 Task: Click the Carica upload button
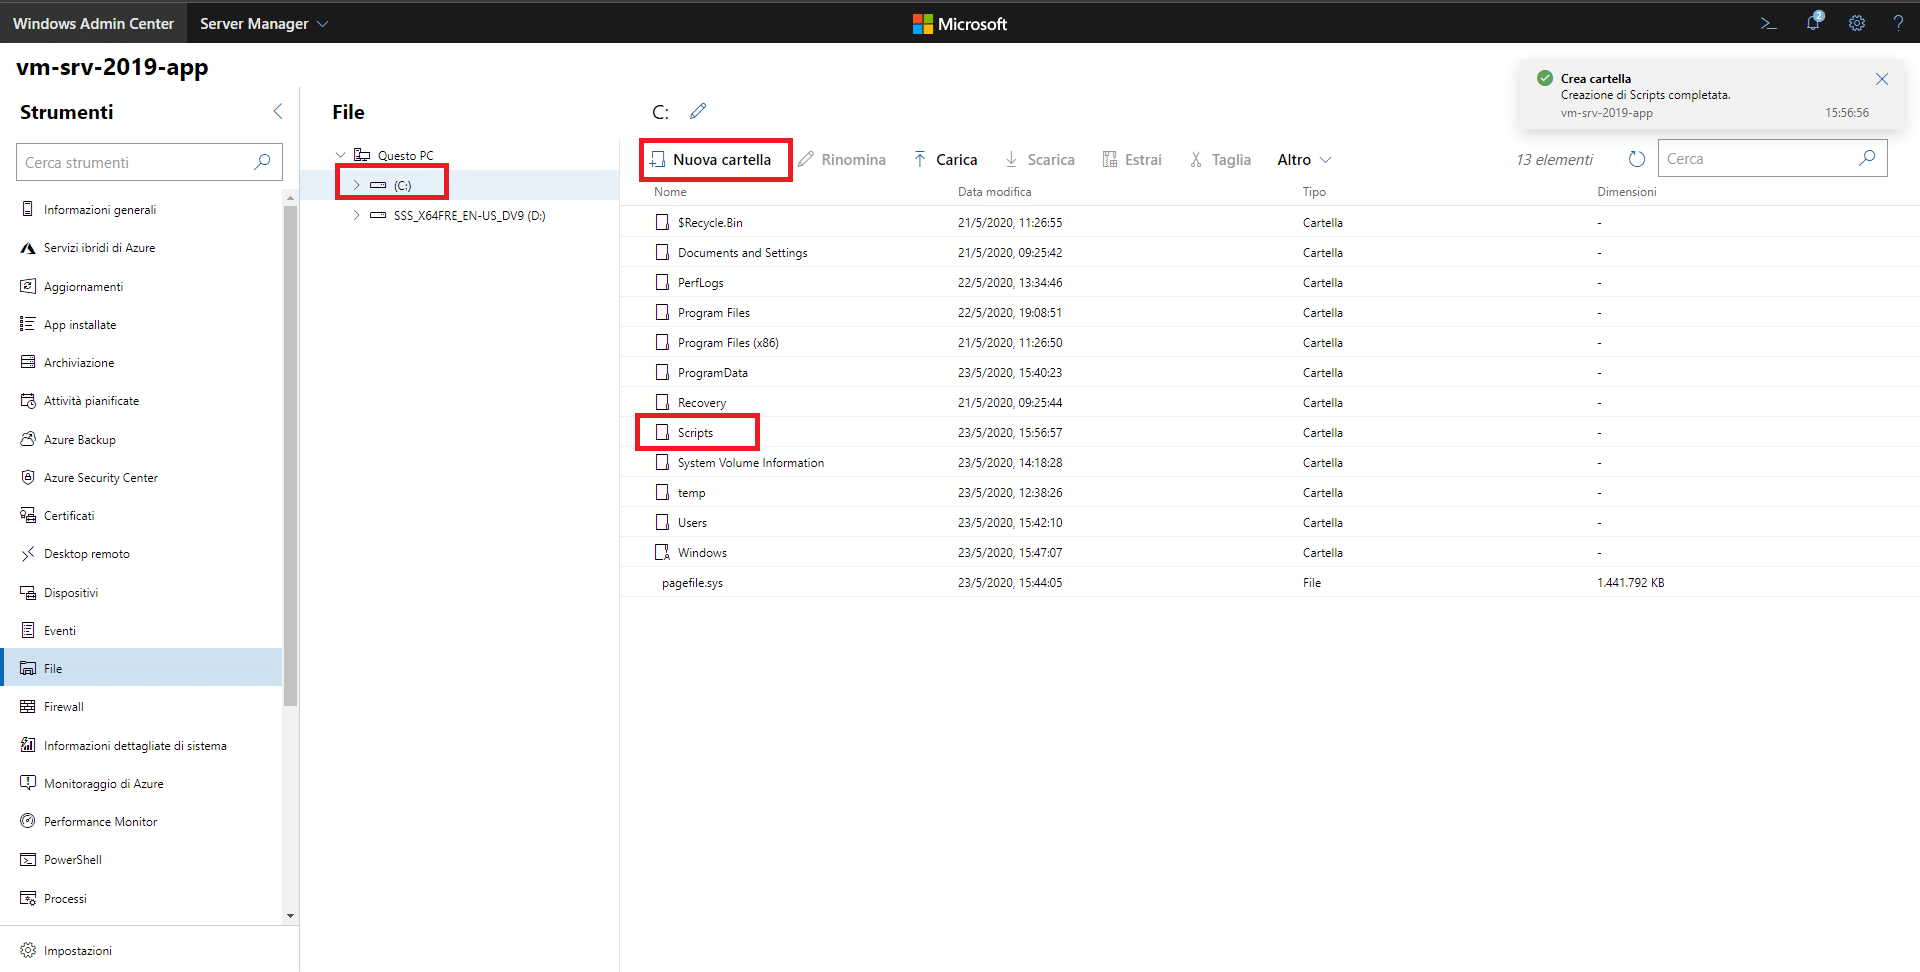click(x=945, y=160)
